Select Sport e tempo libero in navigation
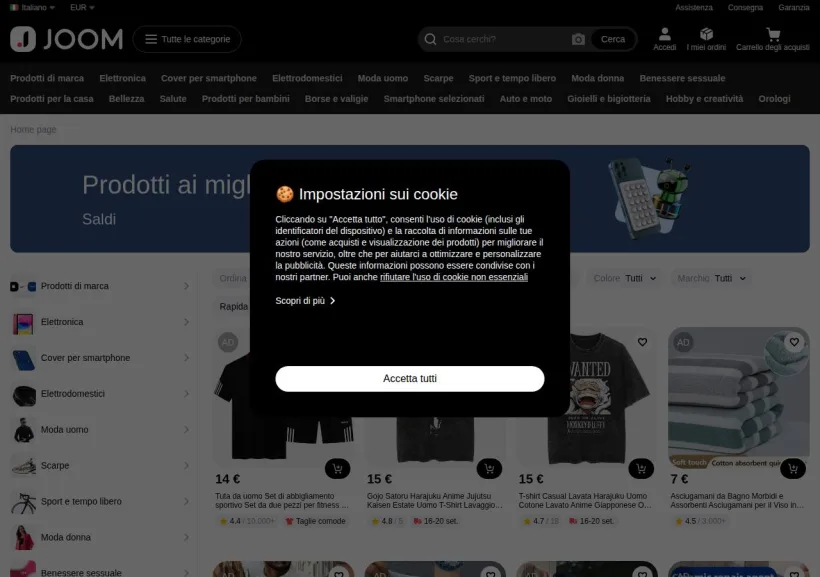 (512, 78)
